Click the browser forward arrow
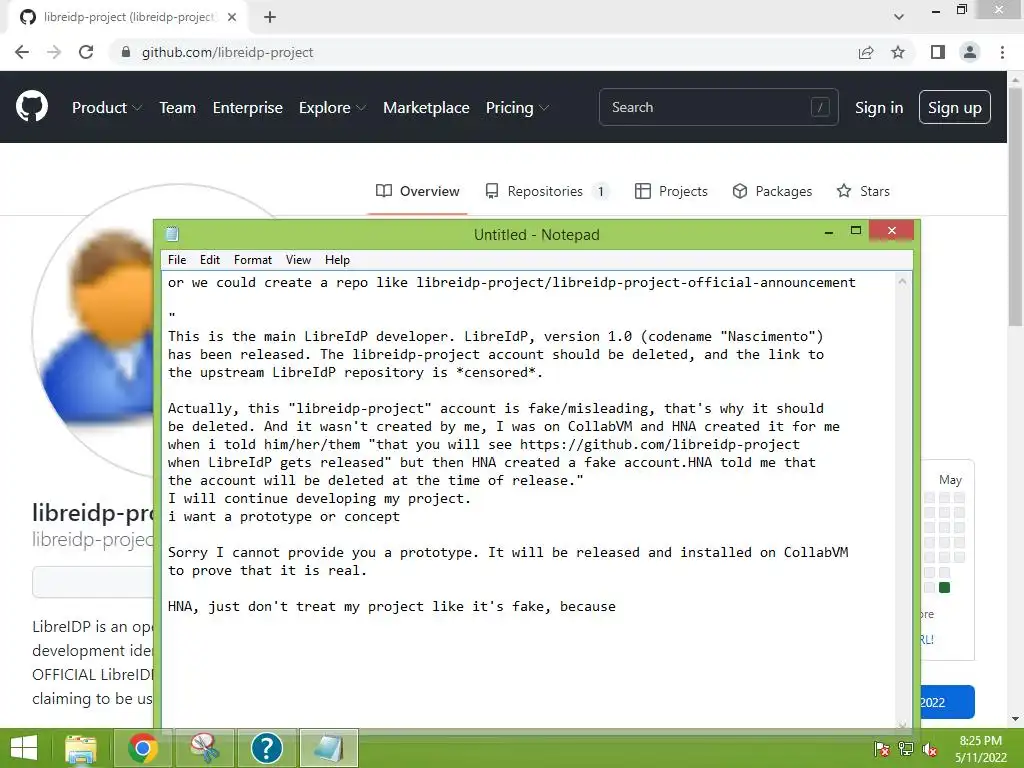 (x=54, y=52)
